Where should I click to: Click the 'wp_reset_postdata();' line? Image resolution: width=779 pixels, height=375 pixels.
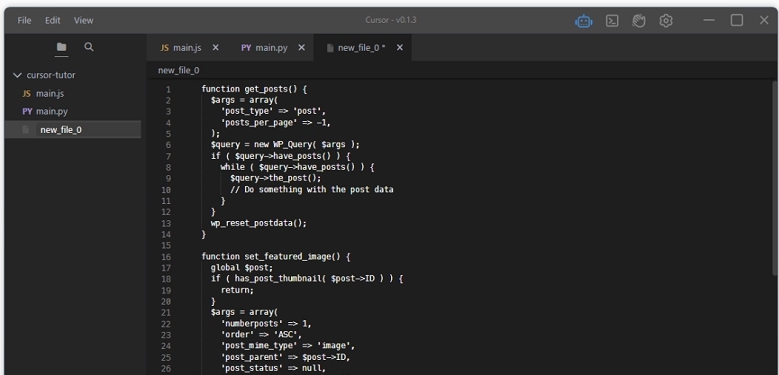(259, 224)
